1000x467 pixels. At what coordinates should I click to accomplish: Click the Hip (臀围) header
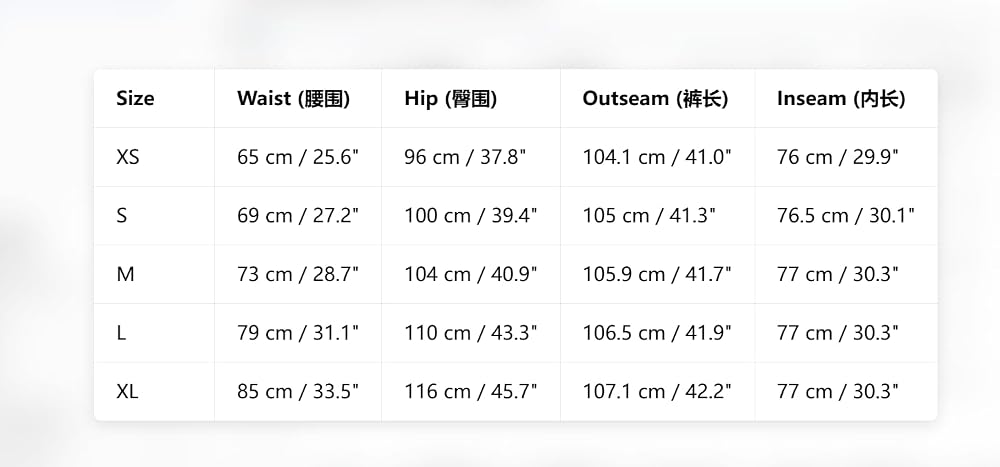pos(450,98)
